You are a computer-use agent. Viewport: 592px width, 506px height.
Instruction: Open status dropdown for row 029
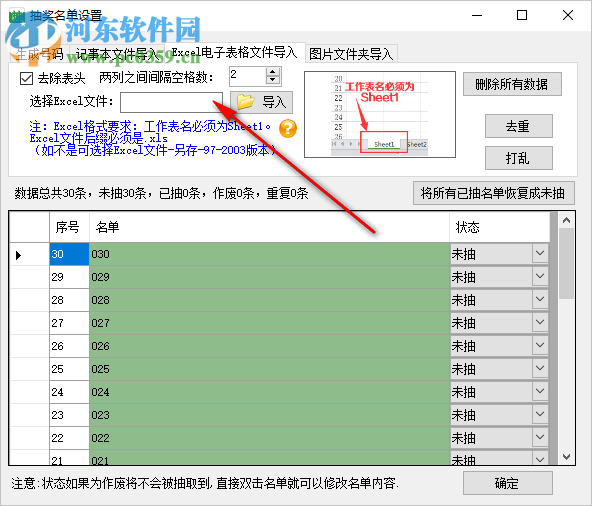[x=540, y=277]
